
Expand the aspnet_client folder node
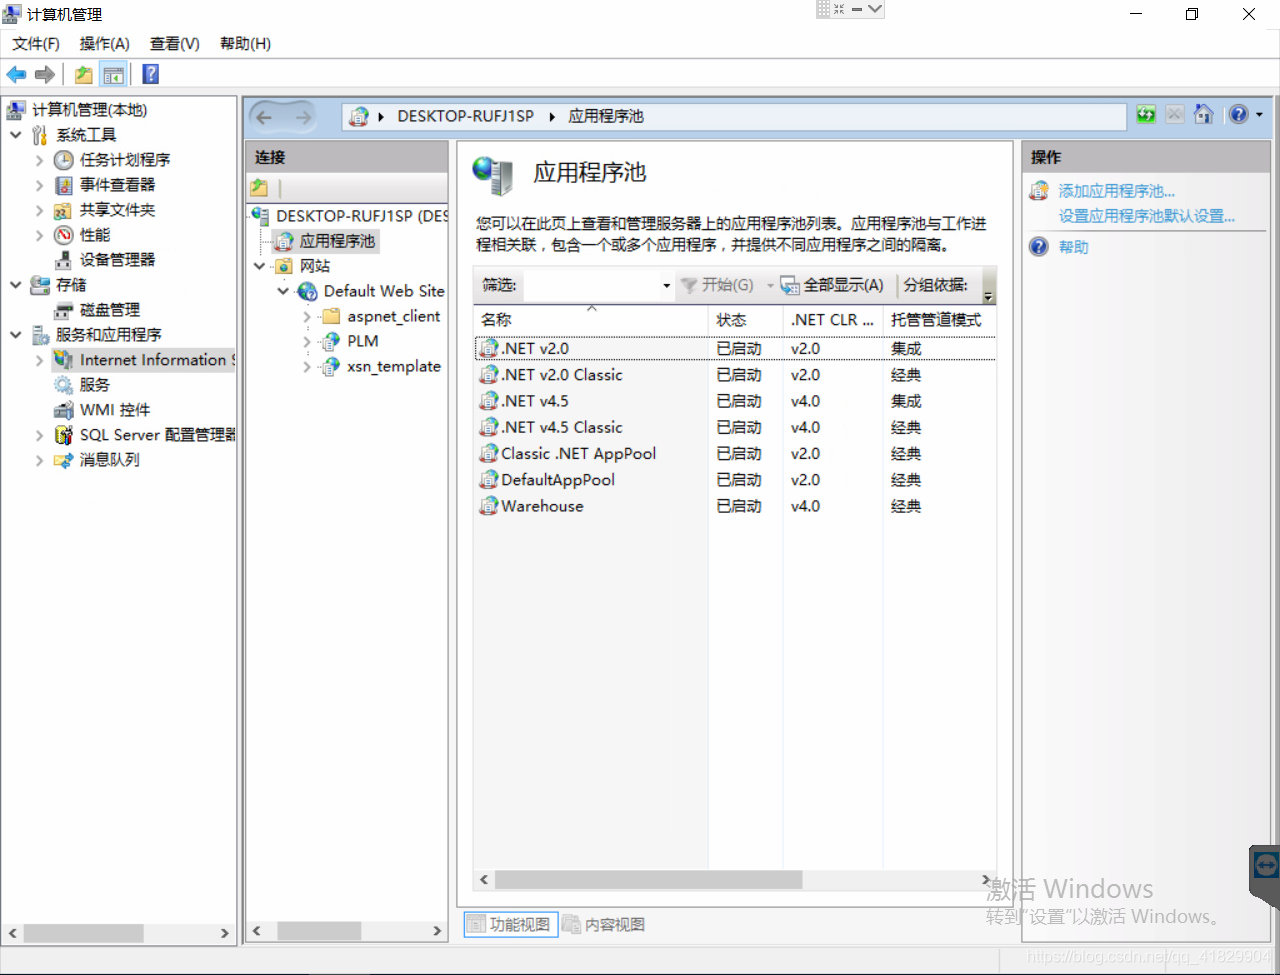coord(307,316)
